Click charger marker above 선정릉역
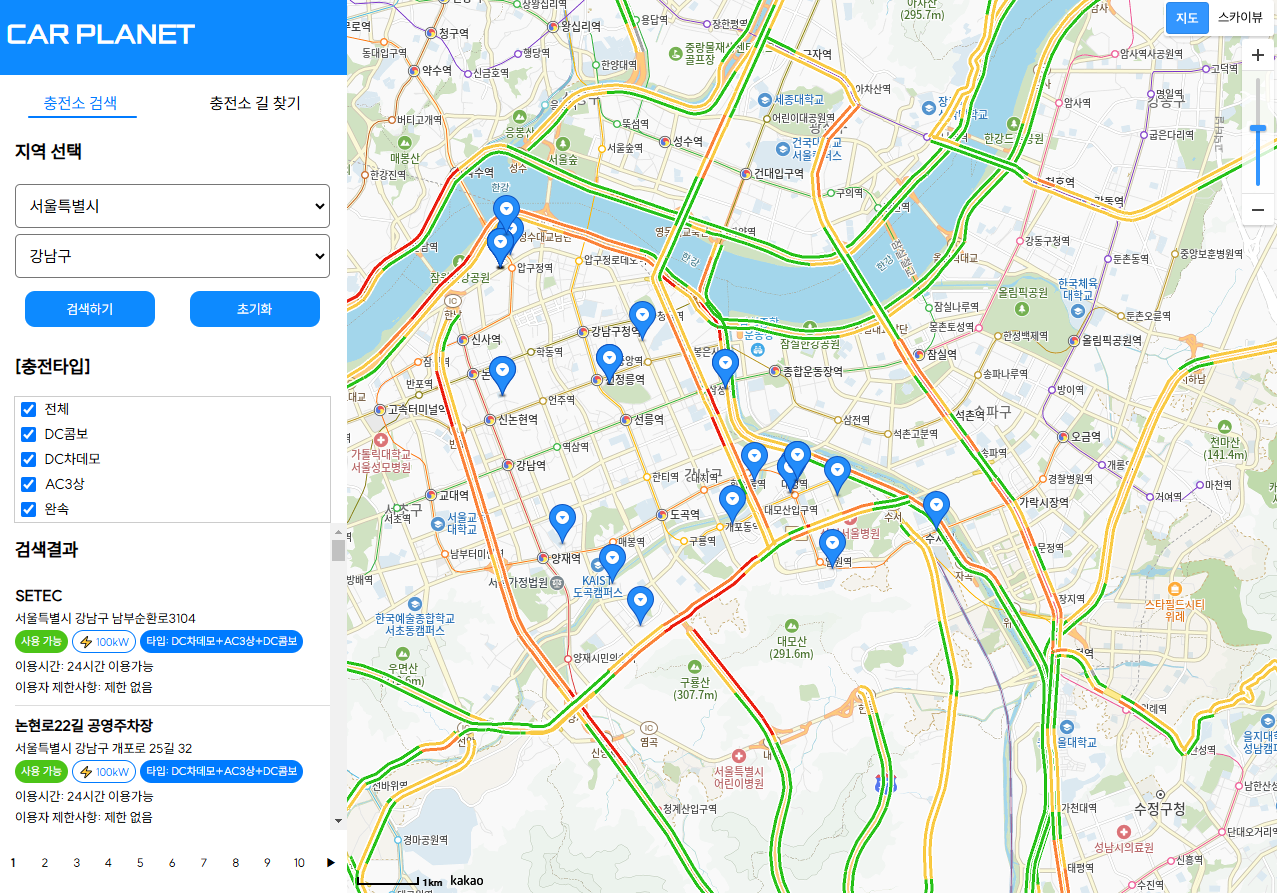 coord(609,362)
